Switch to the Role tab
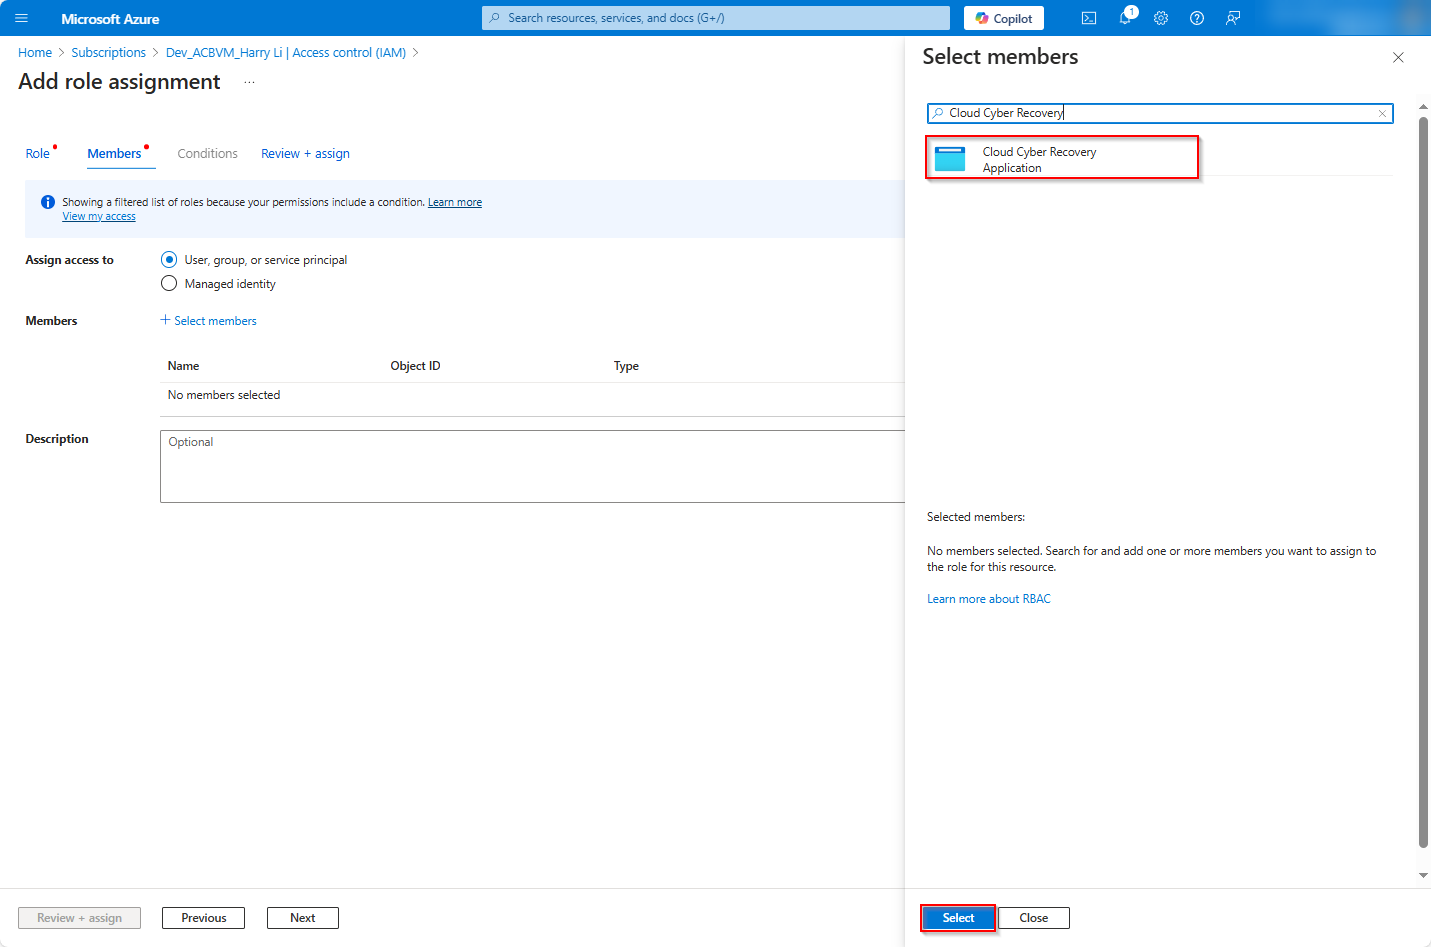1431x947 pixels. (38, 154)
